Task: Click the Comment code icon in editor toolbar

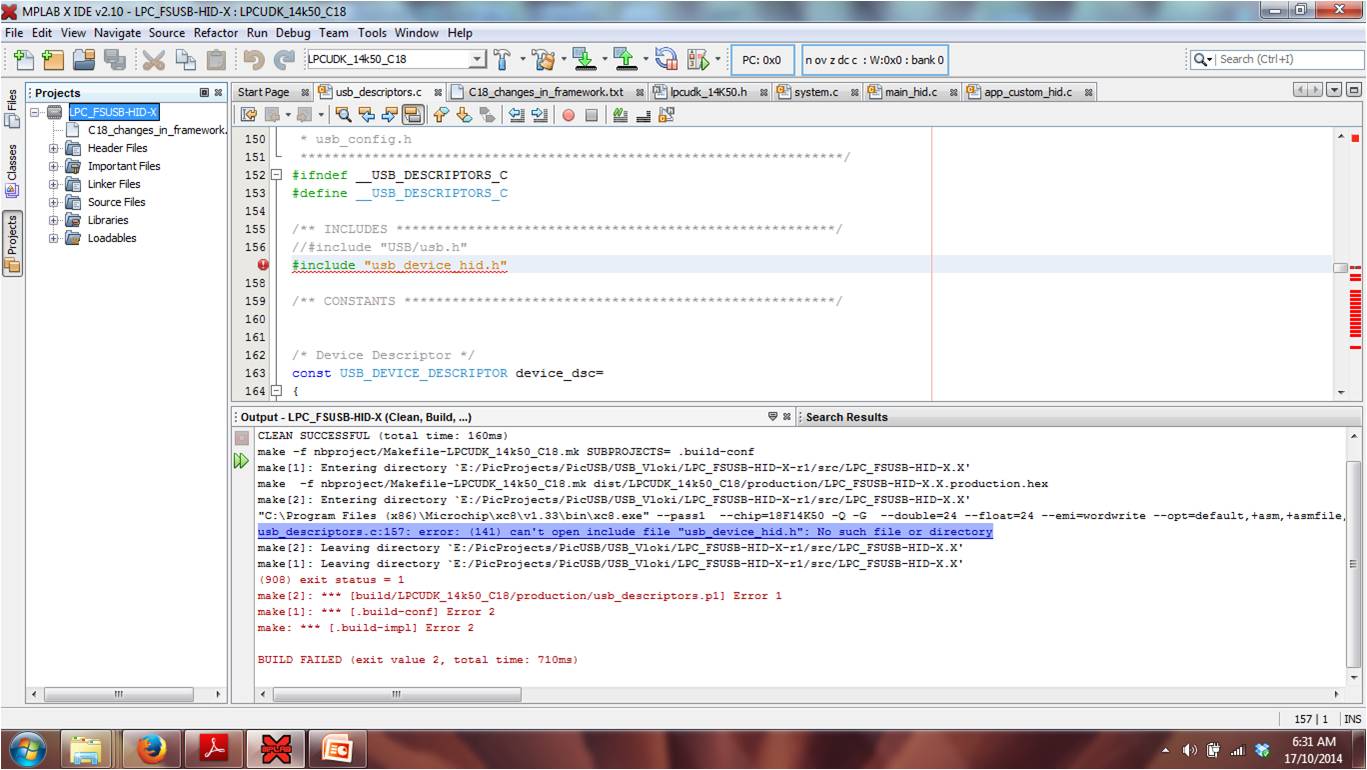Action: tap(620, 115)
